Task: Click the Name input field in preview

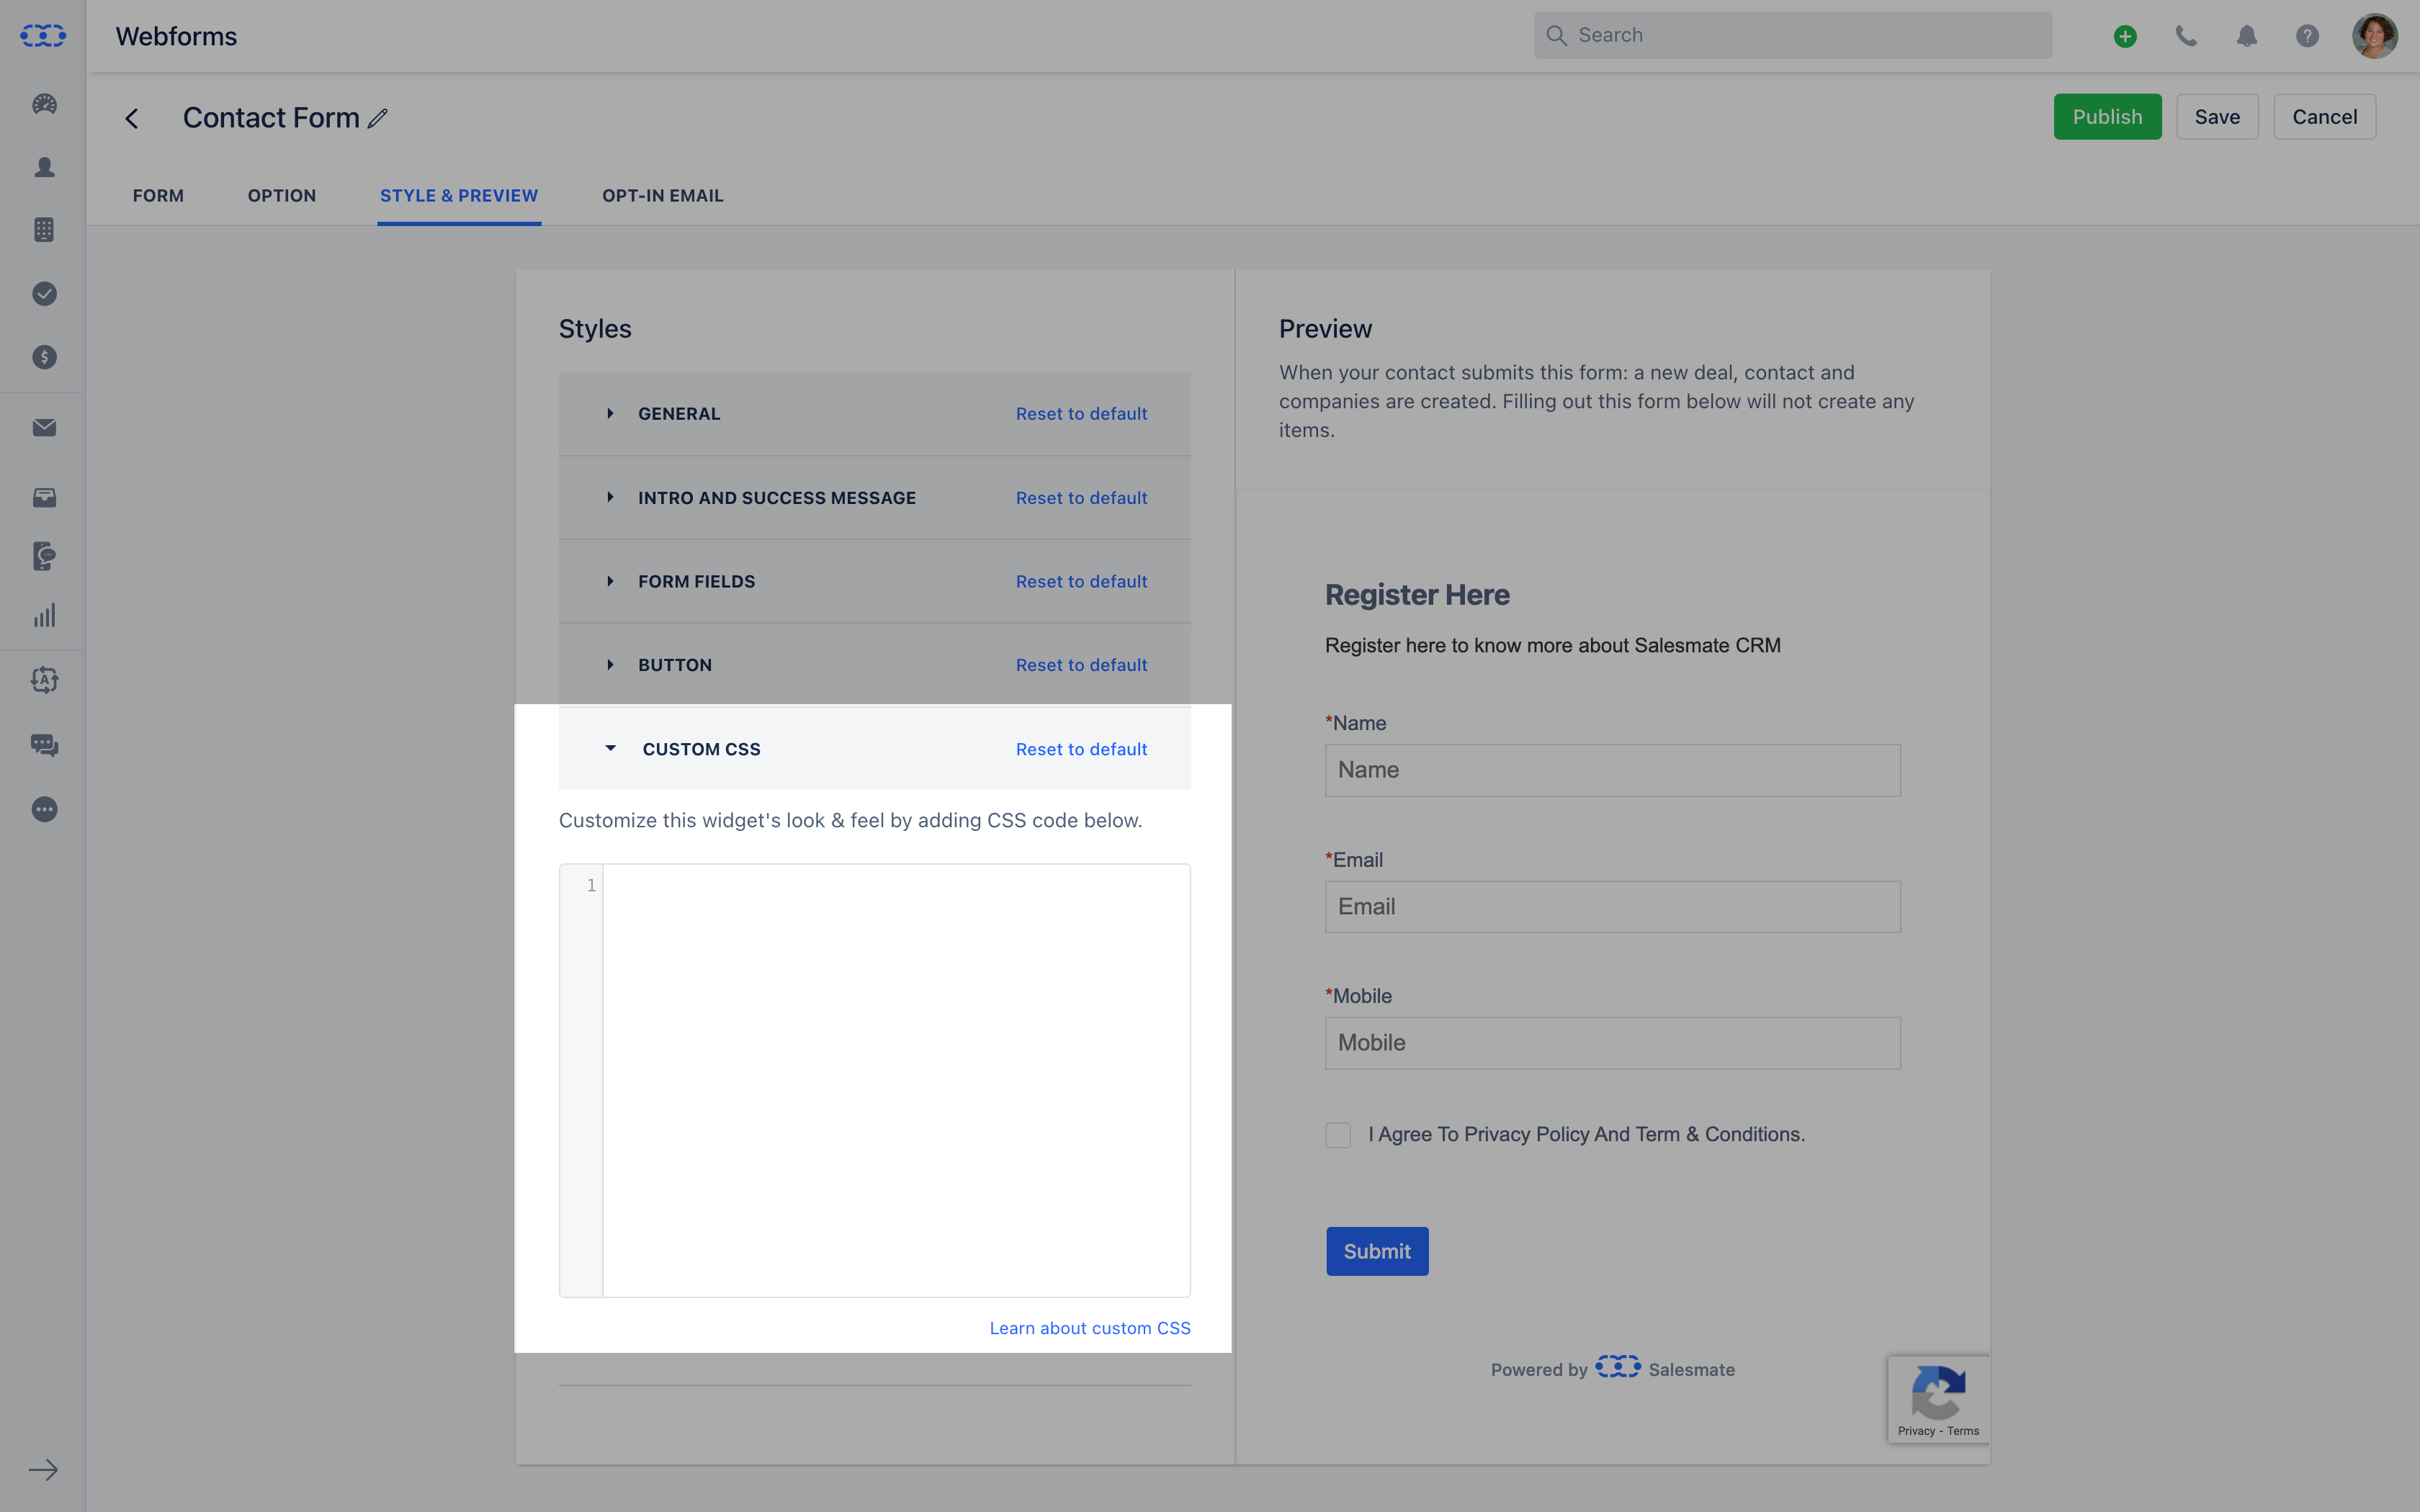Action: pos(1611,770)
